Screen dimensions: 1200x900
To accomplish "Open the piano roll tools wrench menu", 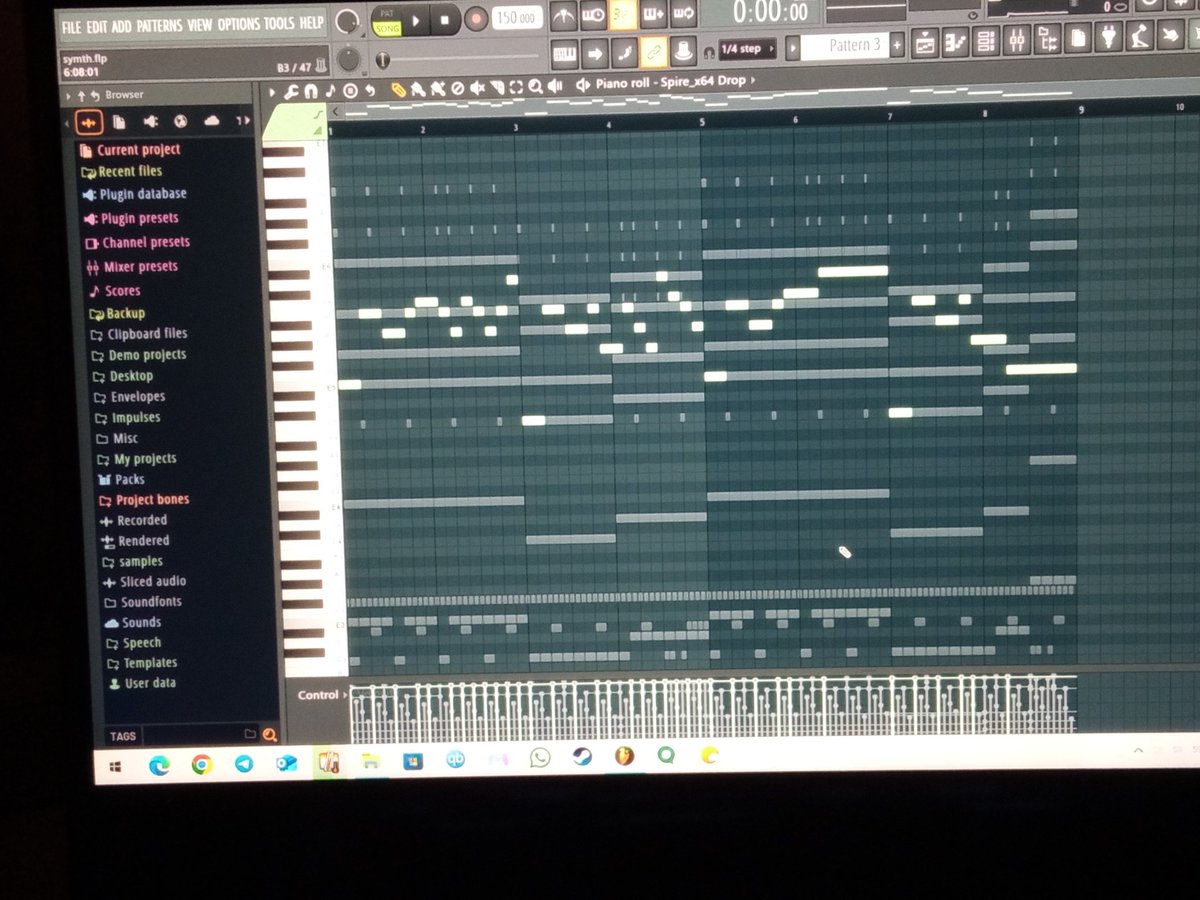I will coord(291,91).
